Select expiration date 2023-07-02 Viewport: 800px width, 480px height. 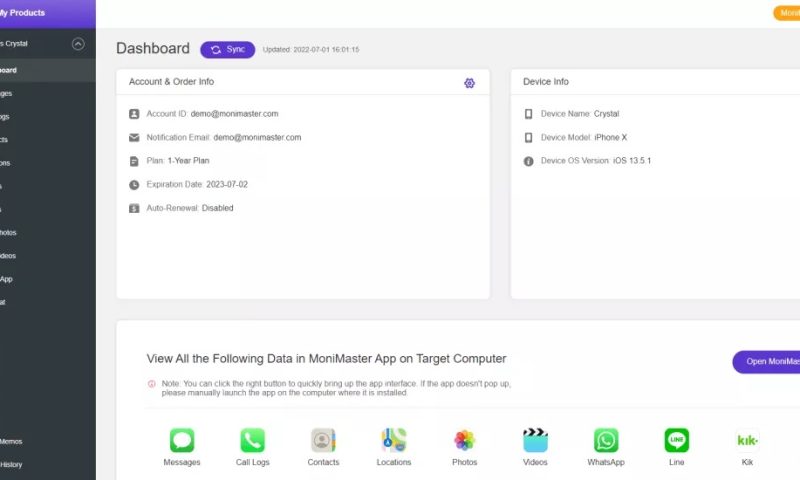click(x=227, y=184)
